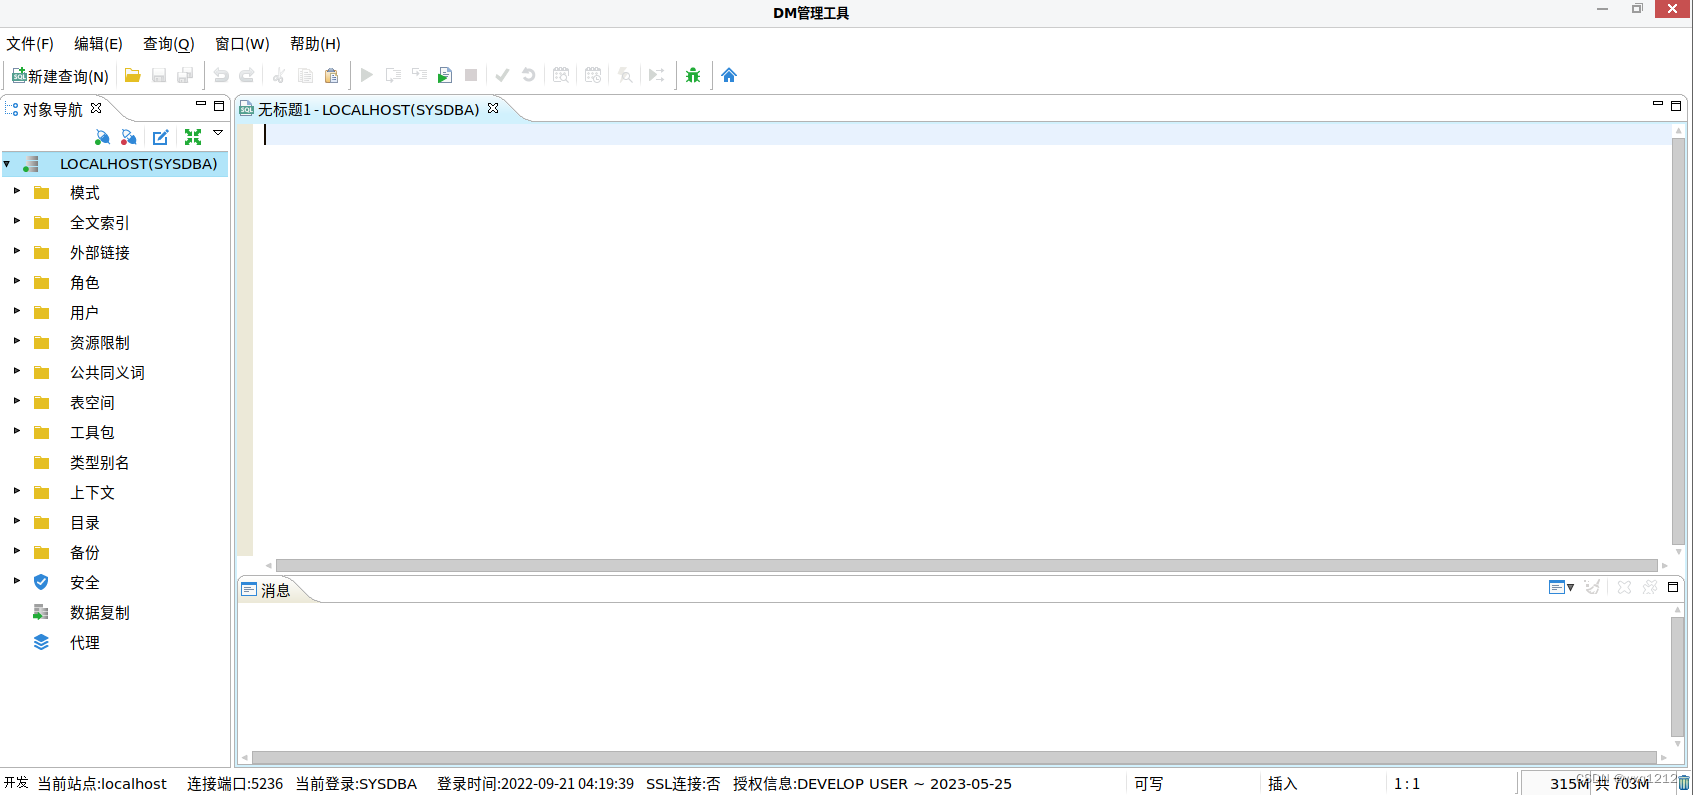Click the 315M 共 703M memory indicator
Image resolution: width=1693 pixels, height=795 pixels.
pos(1599,783)
